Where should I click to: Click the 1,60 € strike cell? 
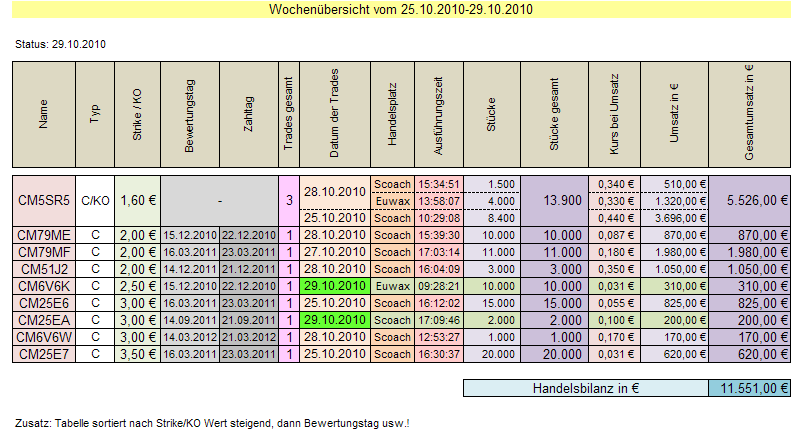point(137,200)
